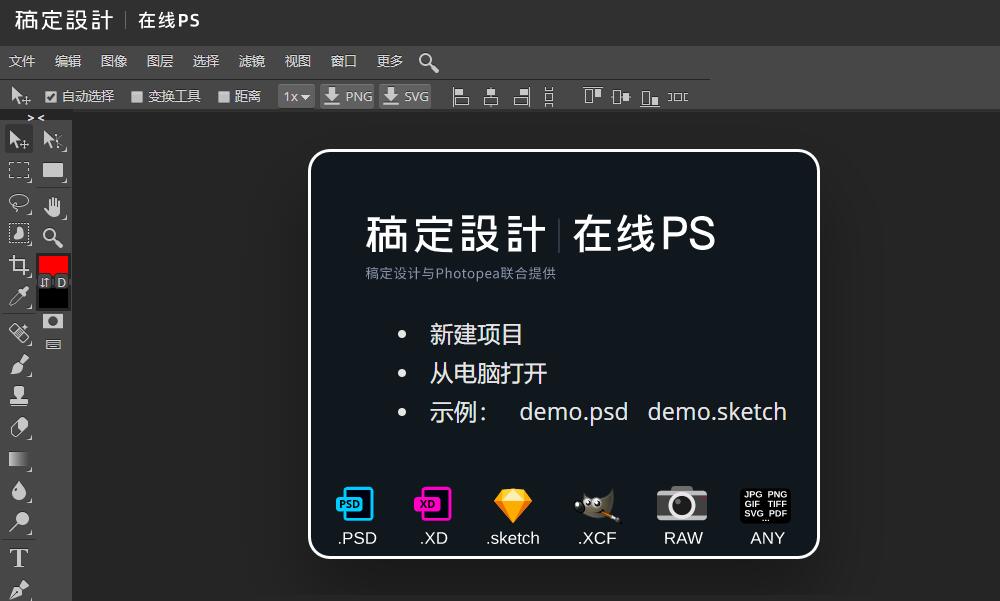Screen dimensions: 1000x601
Task: Enable the 变换工具 checkbox
Action: pos(136,97)
